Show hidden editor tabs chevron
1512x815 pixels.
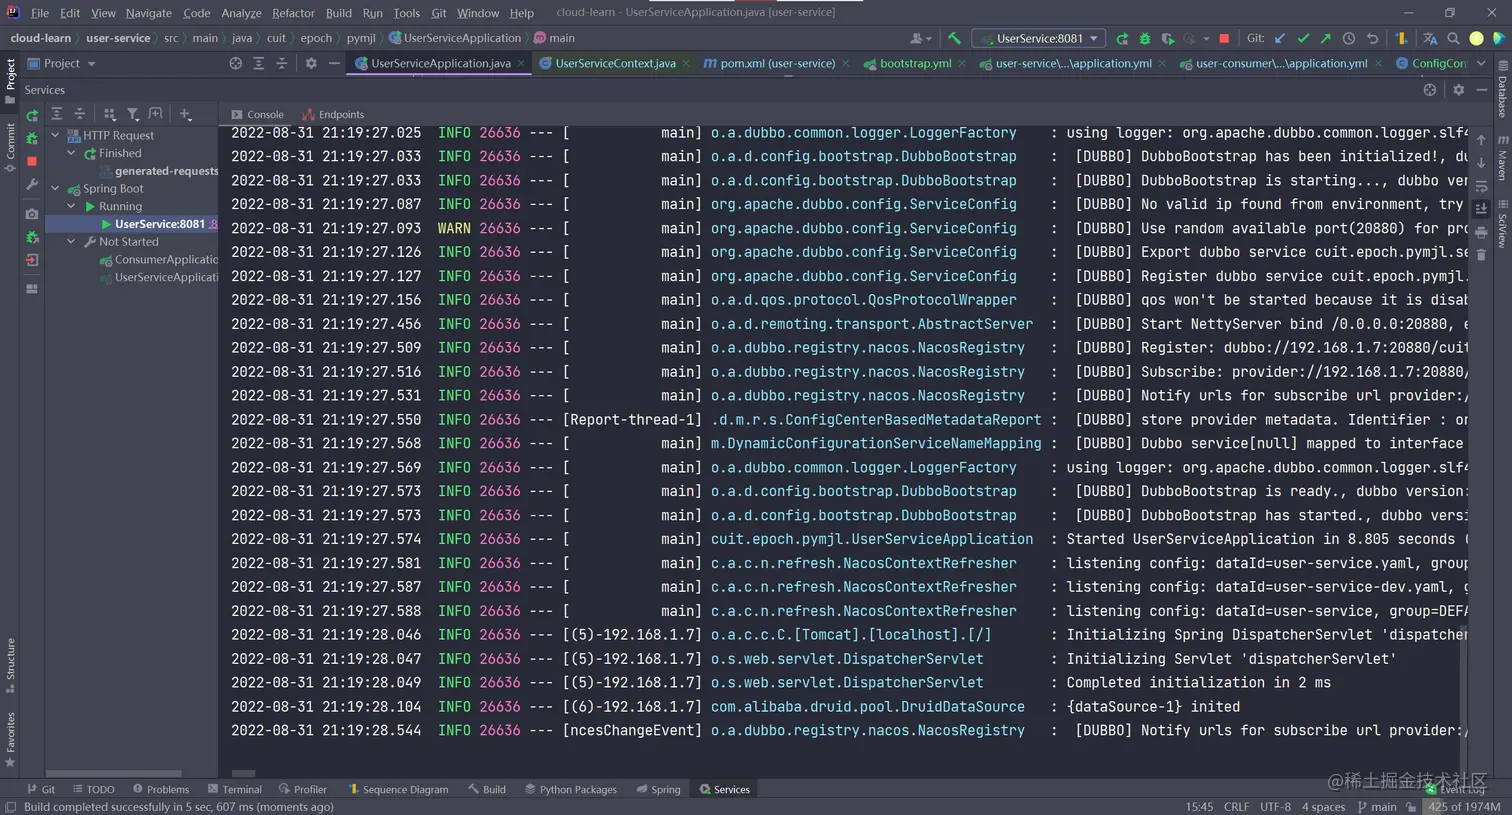pos(1481,63)
